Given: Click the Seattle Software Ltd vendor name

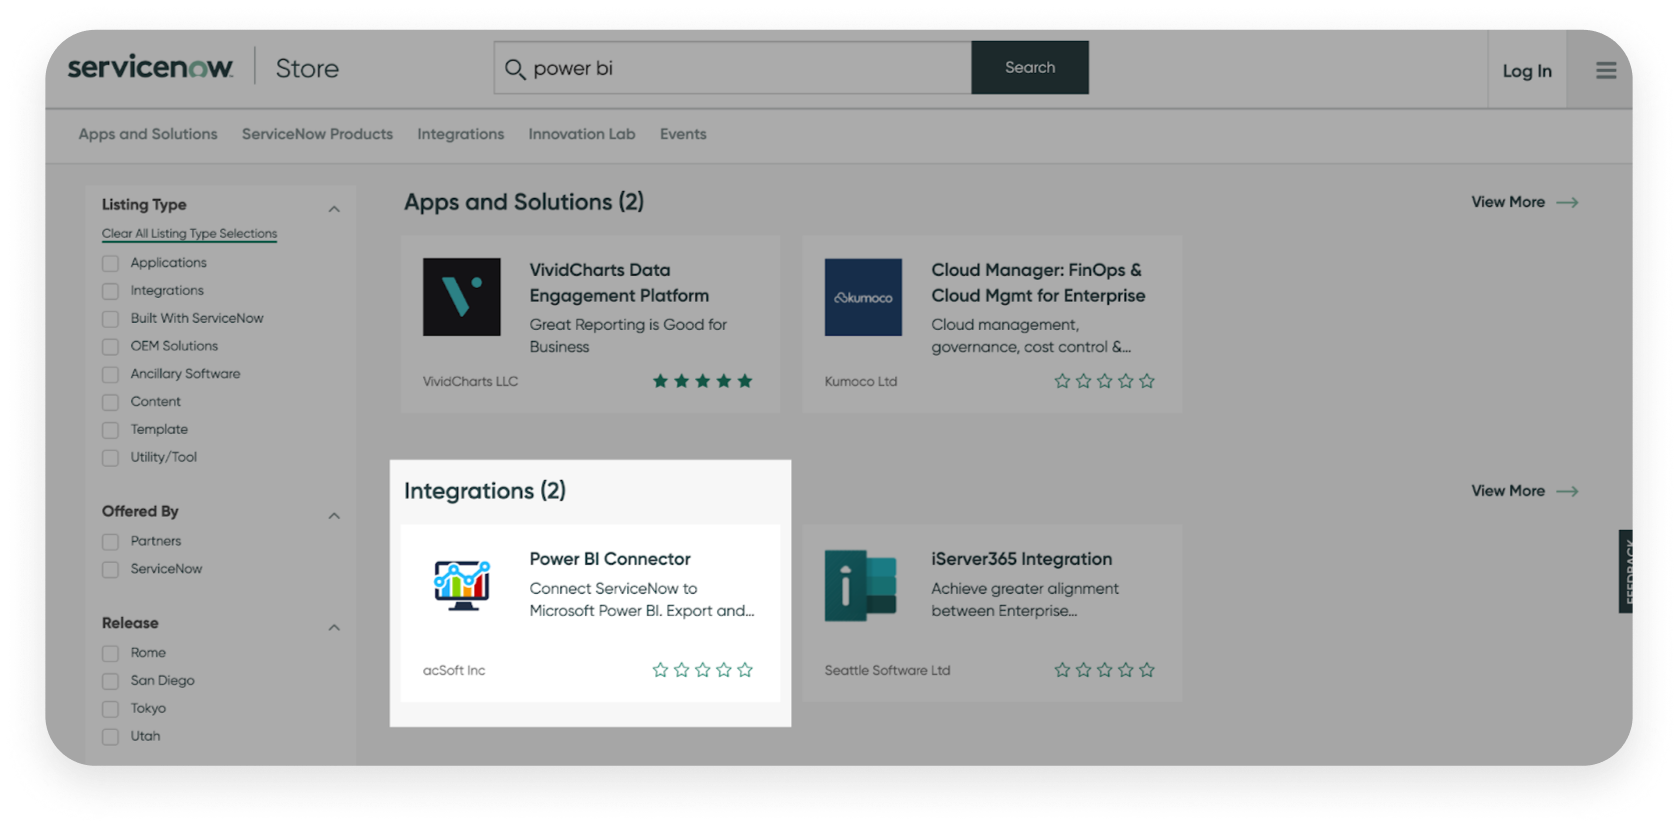Looking at the screenshot, I should [887, 671].
